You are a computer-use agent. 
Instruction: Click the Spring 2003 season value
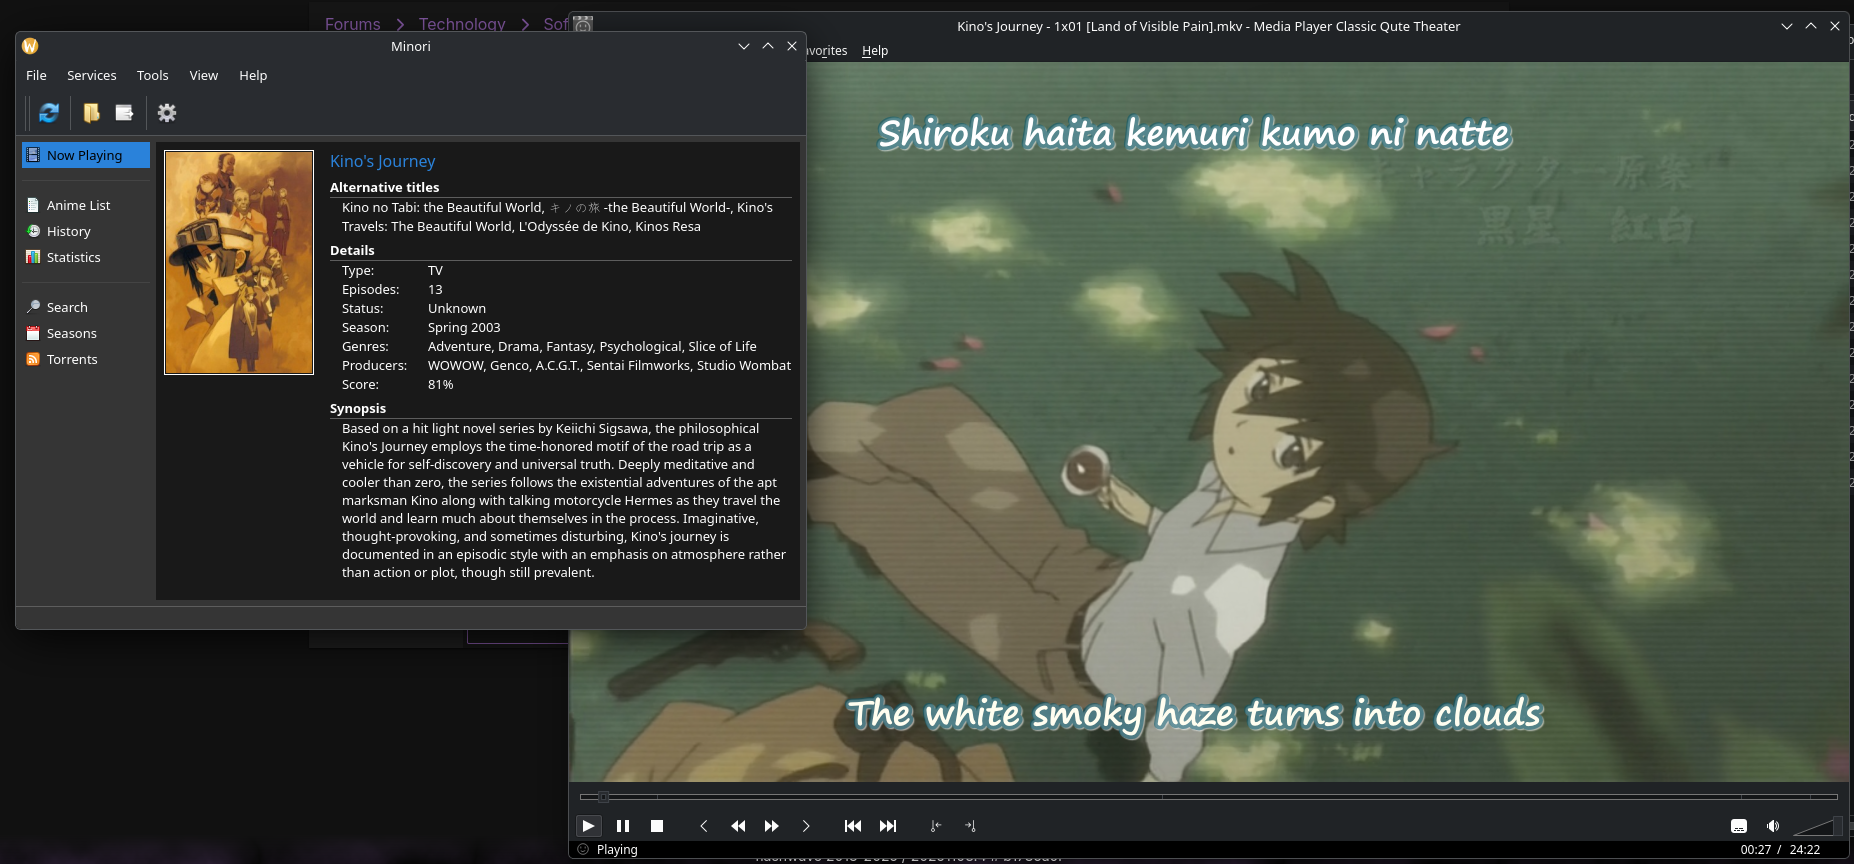(464, 327)
